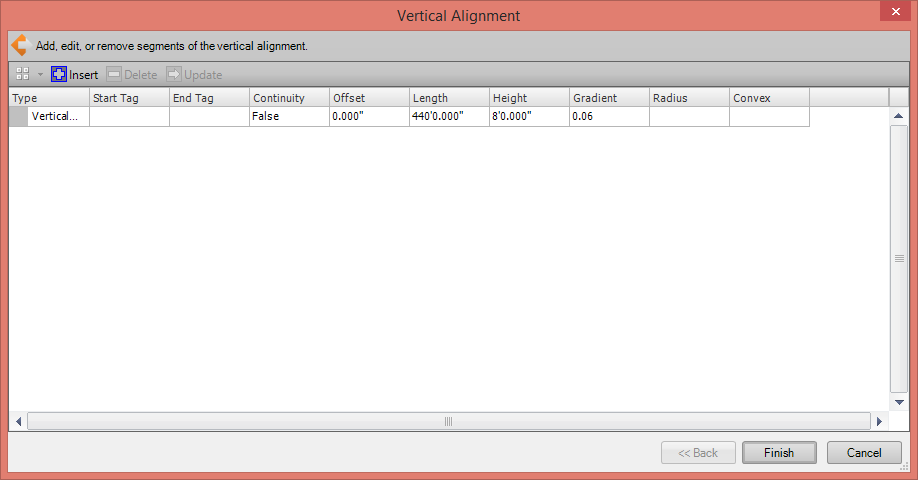Click the empty End Tag cell
This screenshot has height=480, width=918.
tap(210, 116)
